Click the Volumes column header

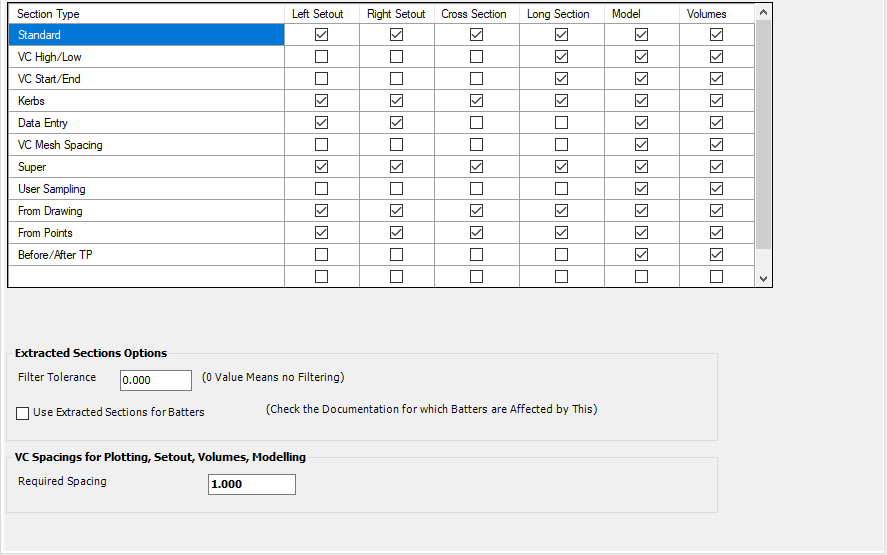717,14
